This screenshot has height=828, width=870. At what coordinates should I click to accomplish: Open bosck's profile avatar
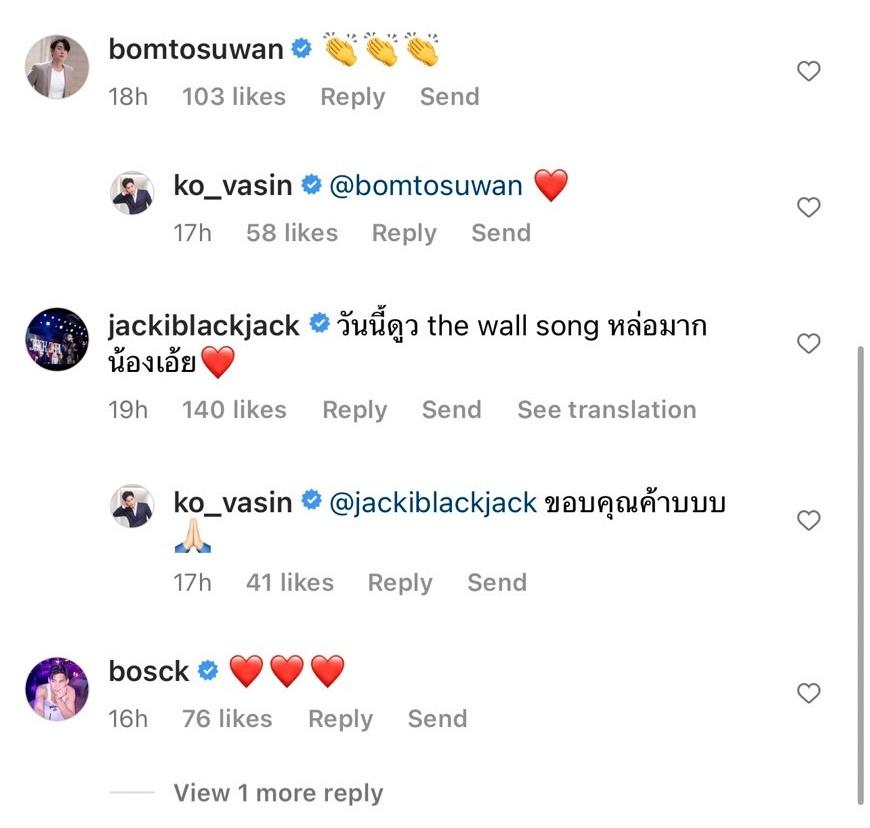click(x=57, y=689)
